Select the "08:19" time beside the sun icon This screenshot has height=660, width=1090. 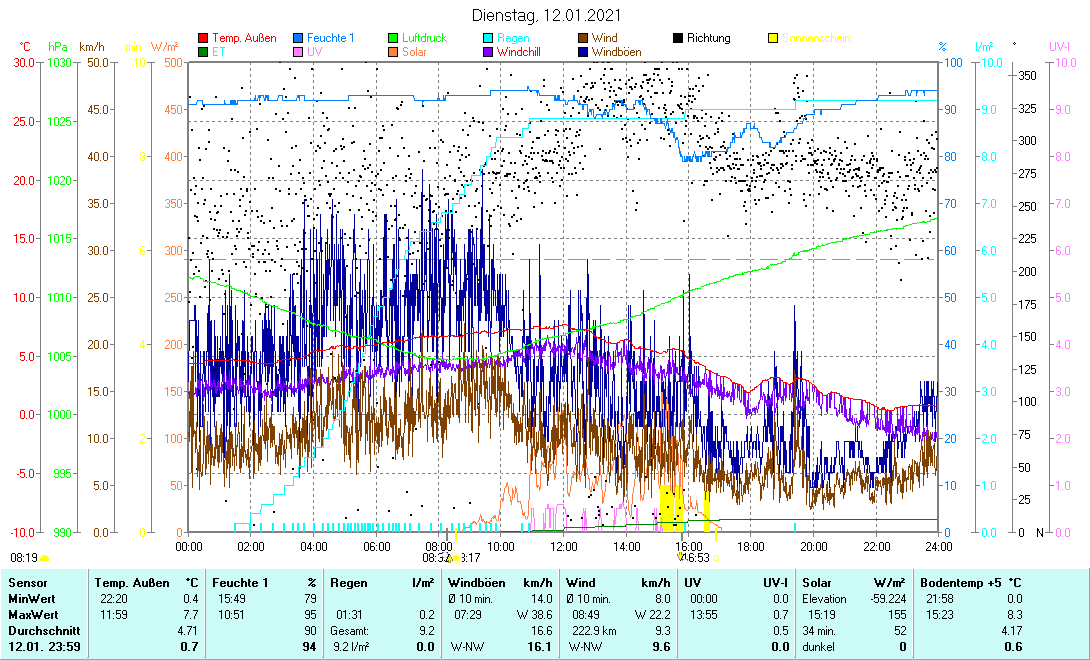[23, 558]
